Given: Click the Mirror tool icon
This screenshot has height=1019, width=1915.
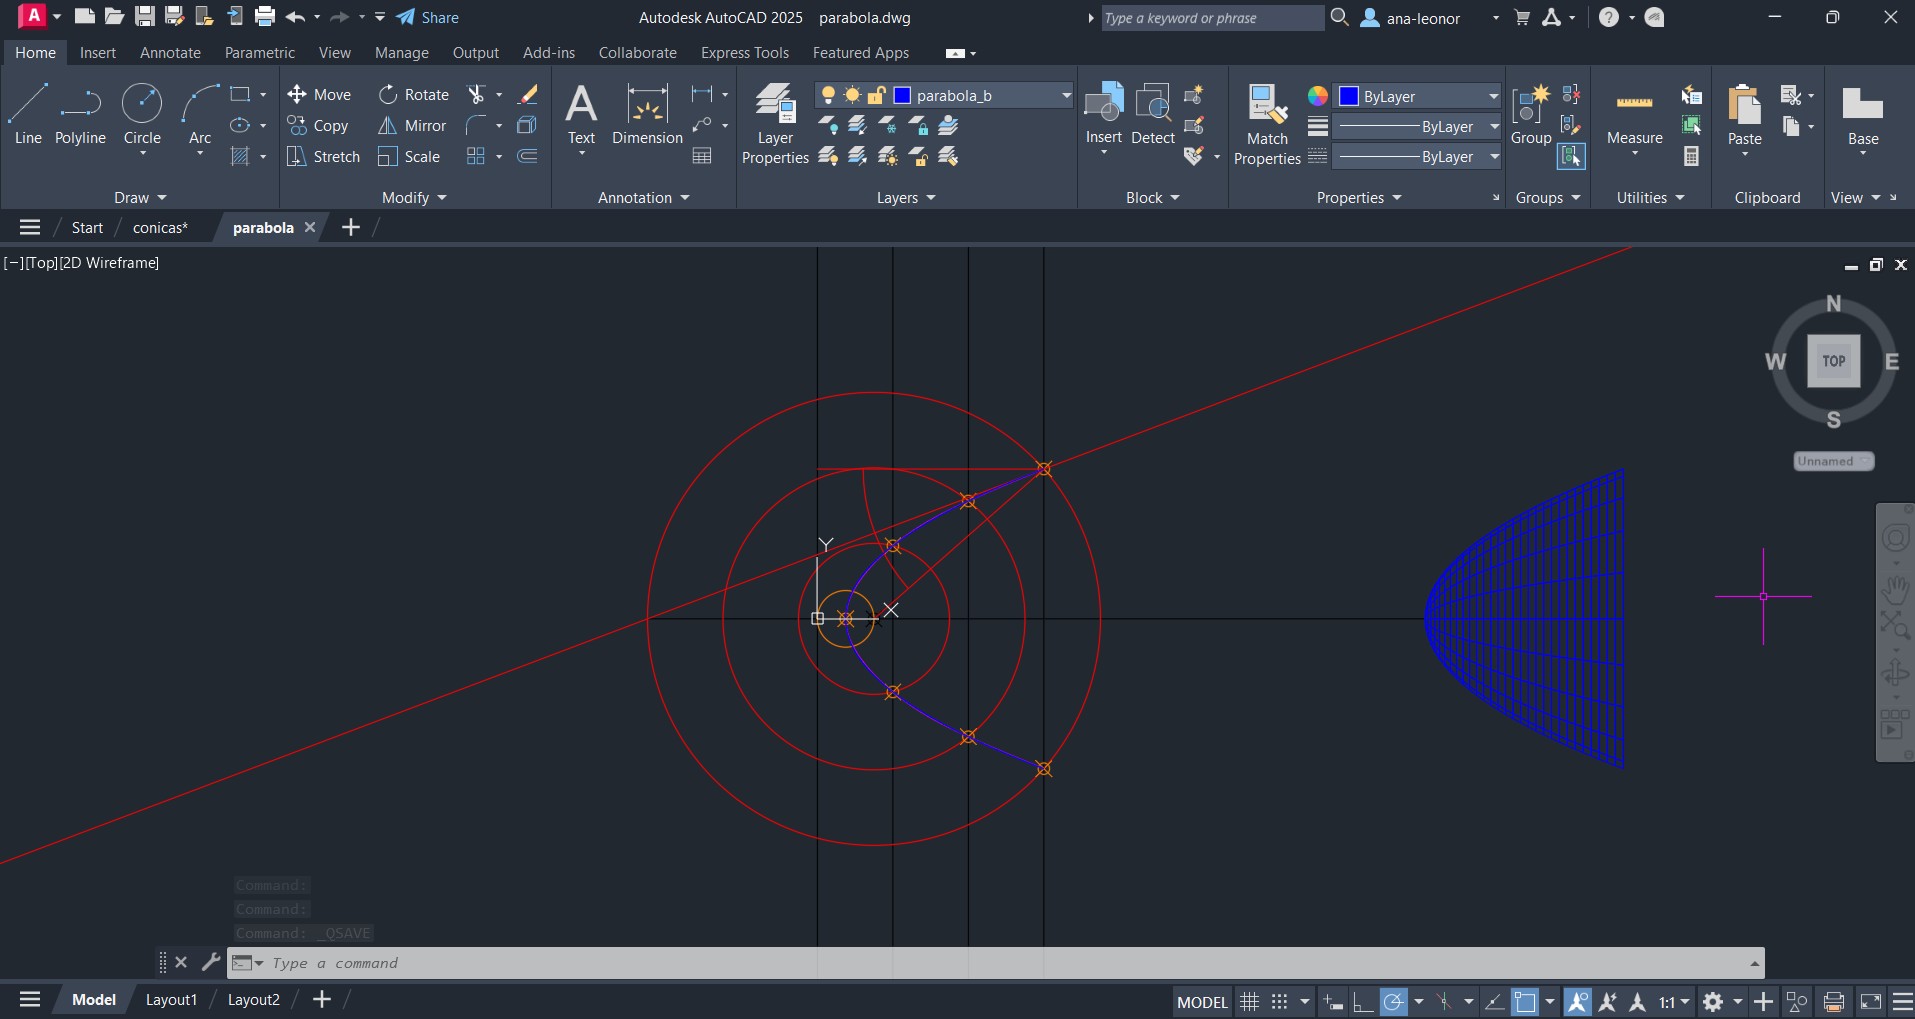Looking at the screenshot, I should [x=388, y=126].
